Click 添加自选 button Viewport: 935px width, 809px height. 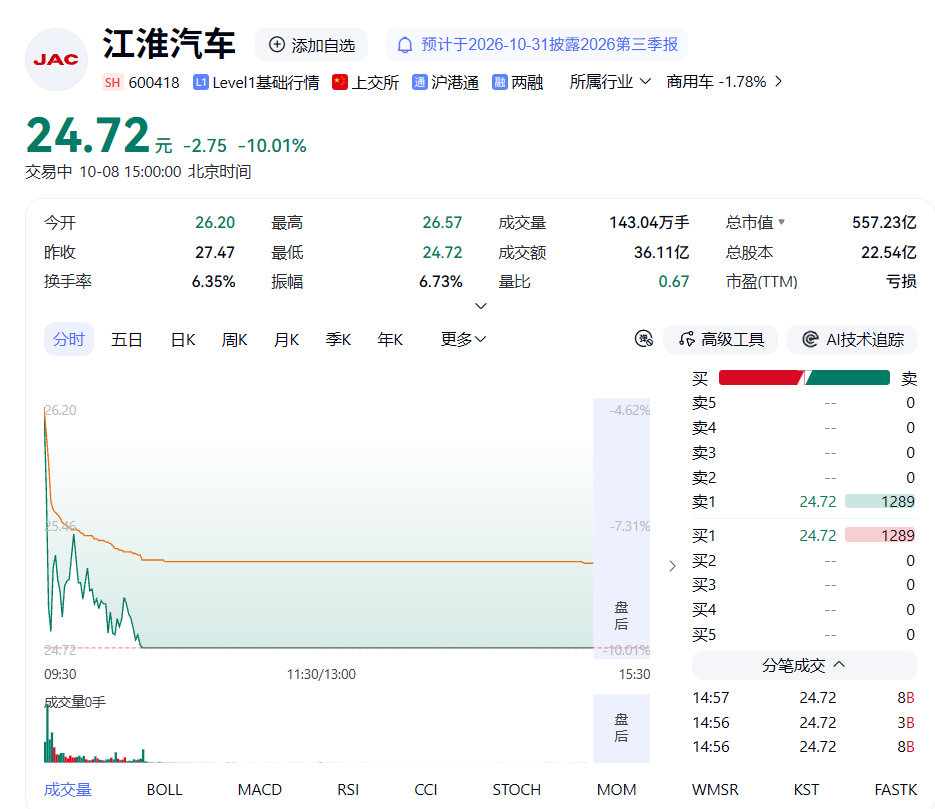tap(311, 45)
